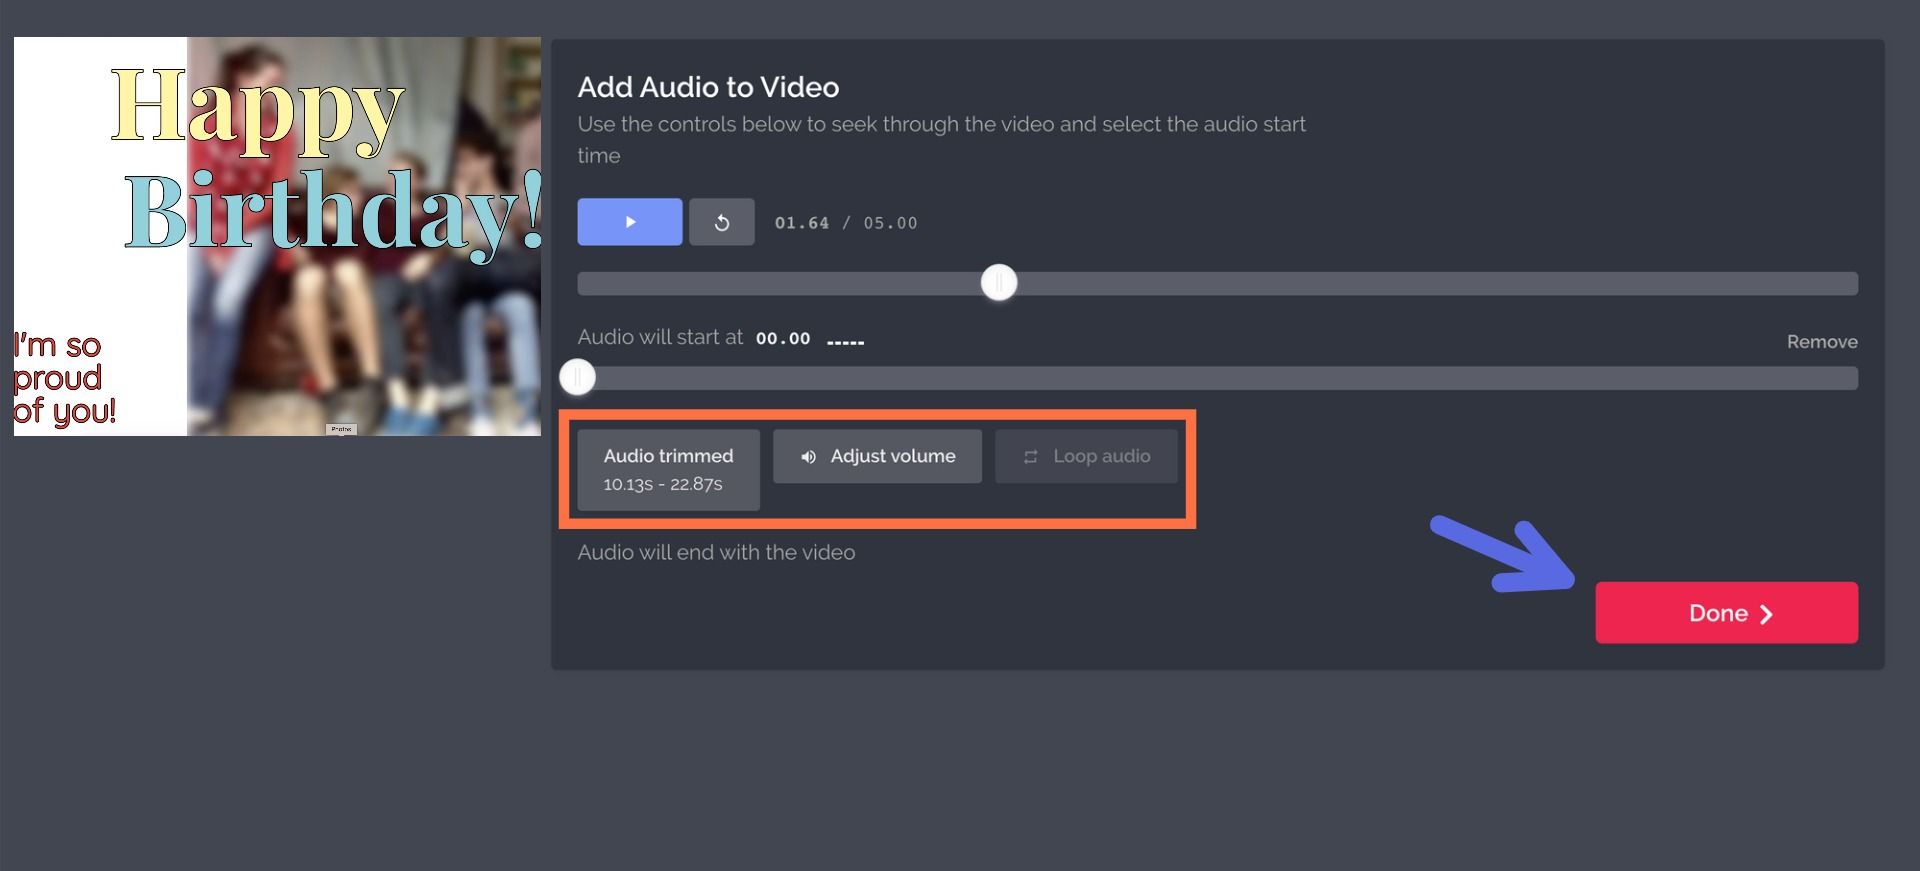Image resolution: width=1920 pixels, height=871 pixels.
Task: Click the dashed waveform beside start time
Action: (845, 342)
